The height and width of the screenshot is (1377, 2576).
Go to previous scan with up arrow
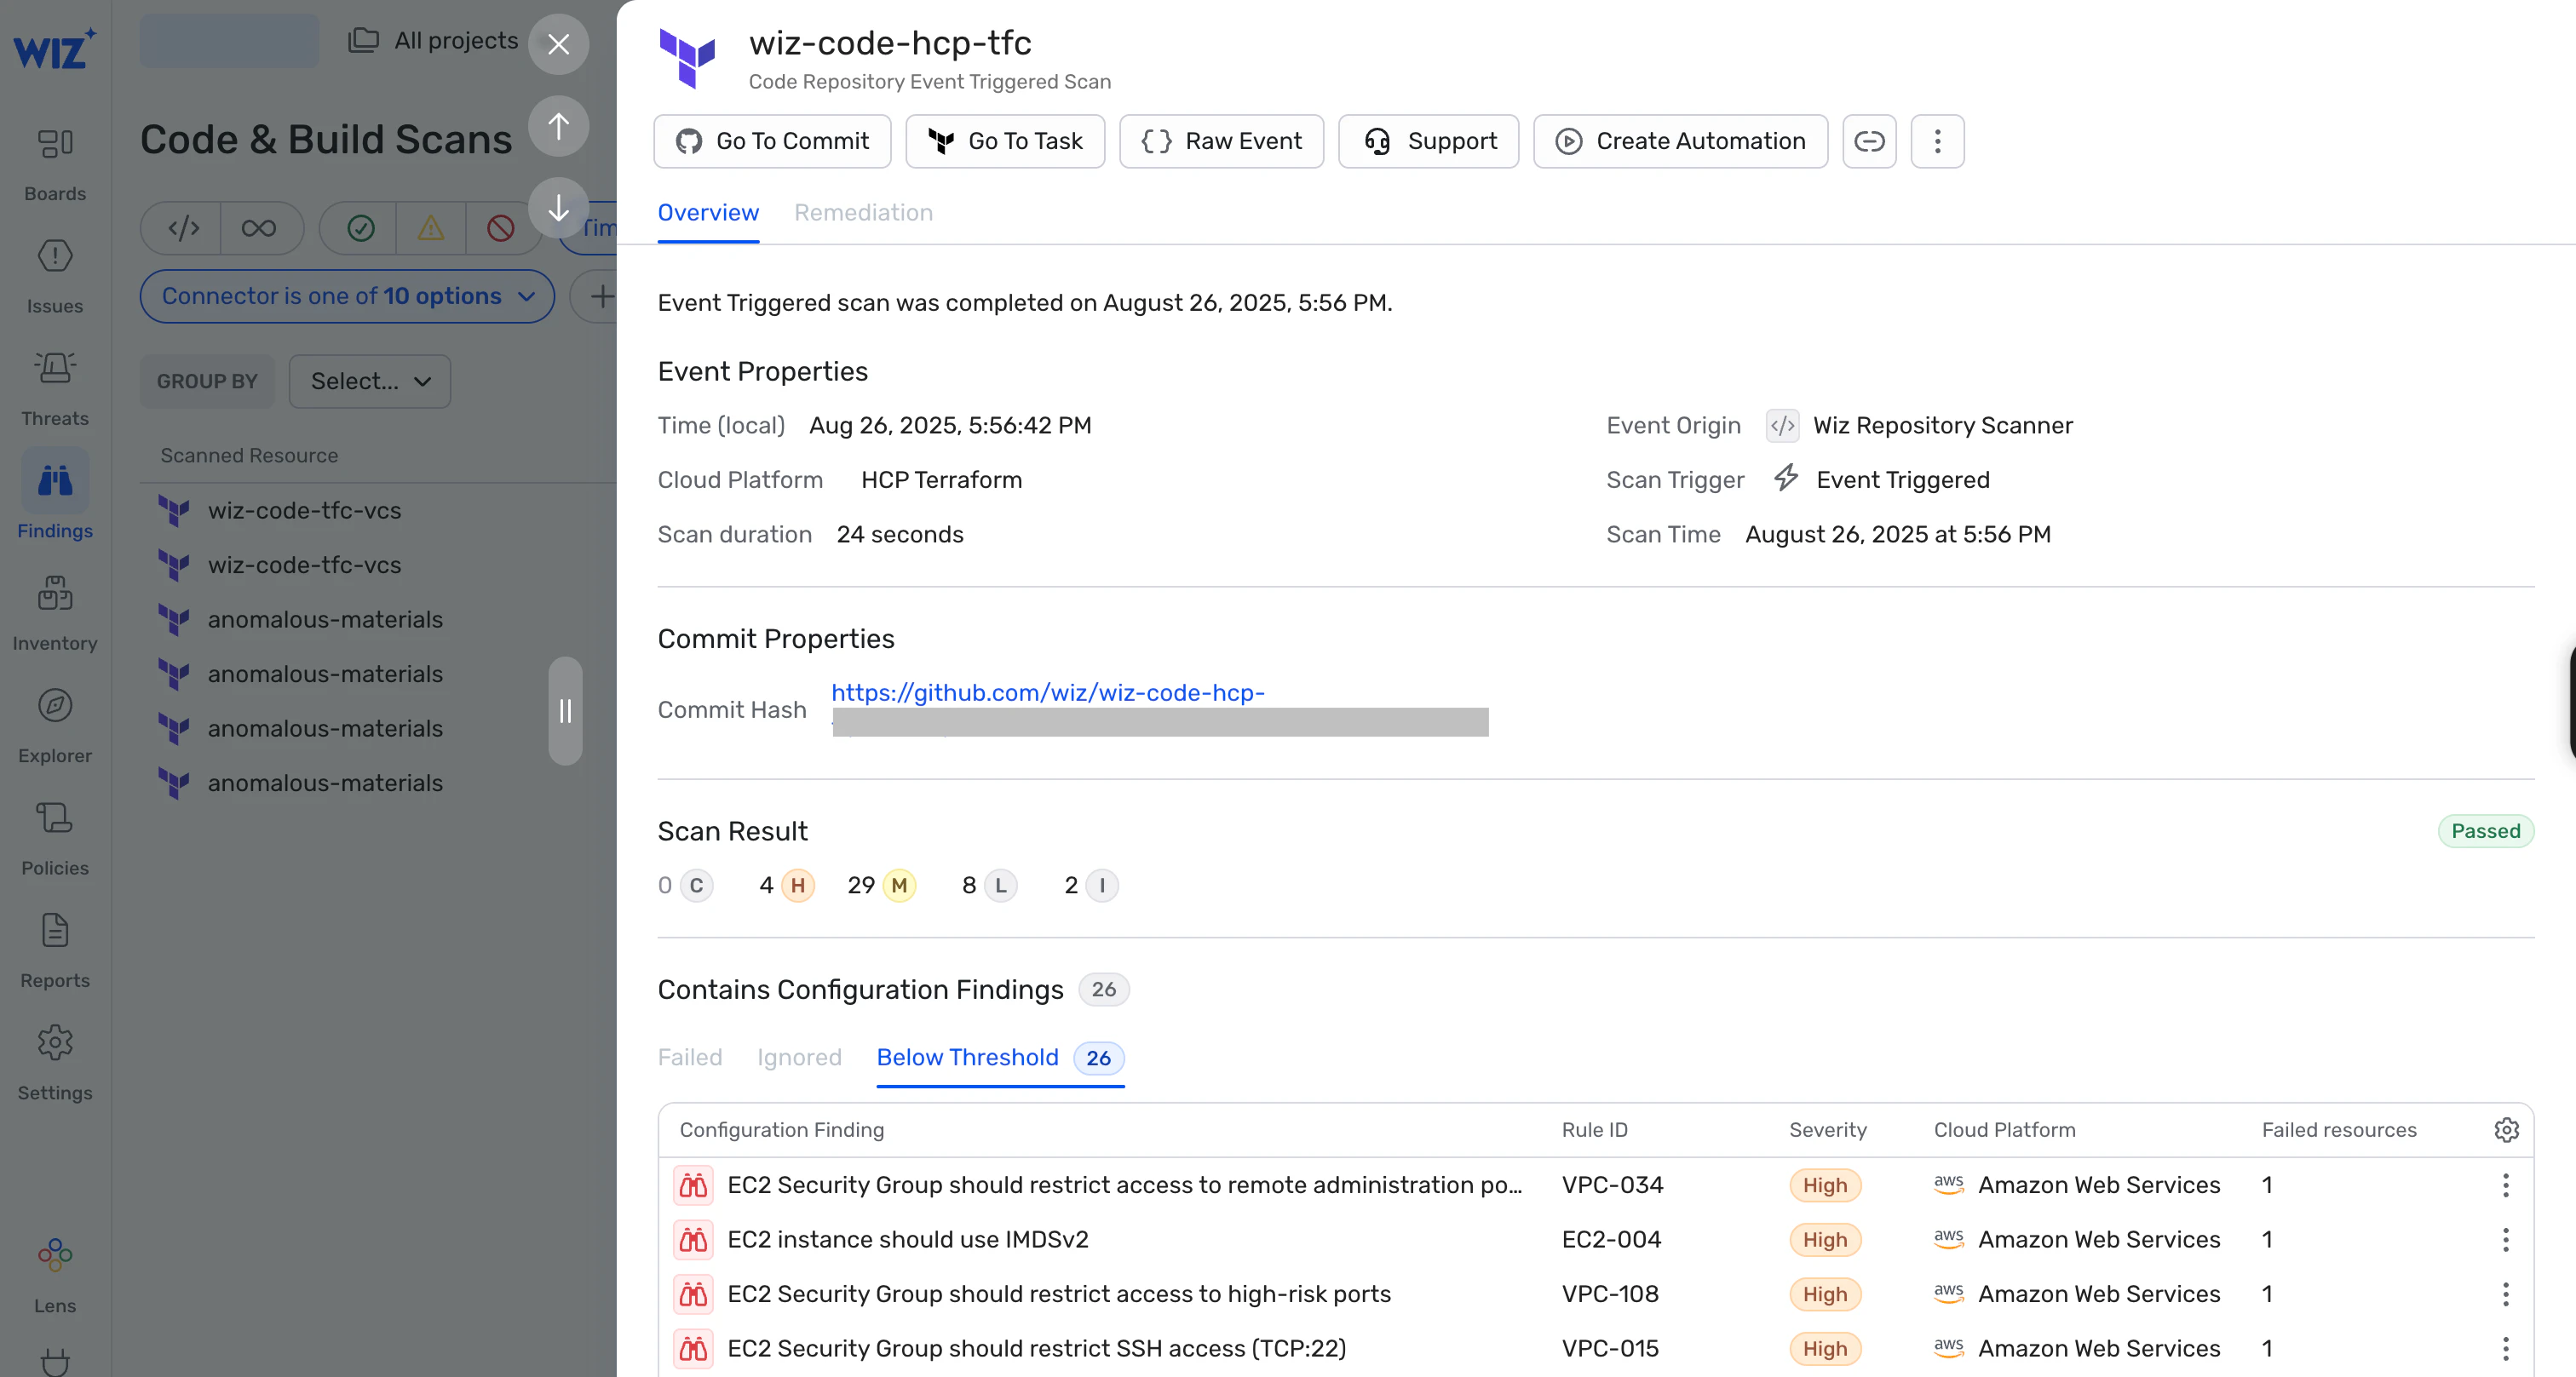(558, 126)
